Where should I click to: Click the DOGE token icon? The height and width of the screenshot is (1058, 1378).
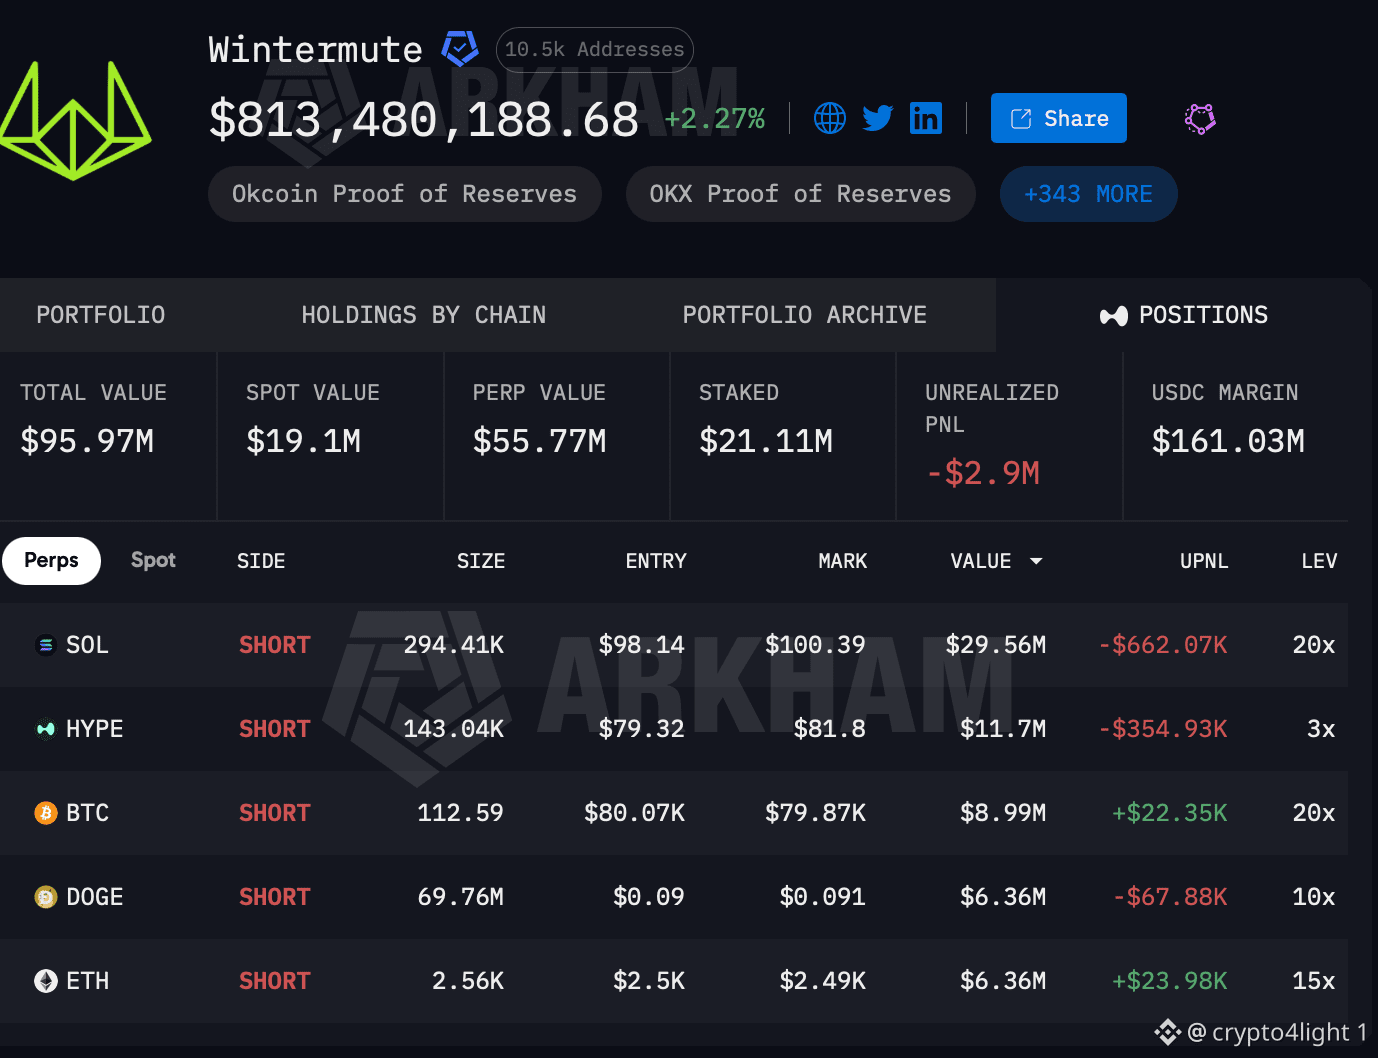click(x=45, y=897)
